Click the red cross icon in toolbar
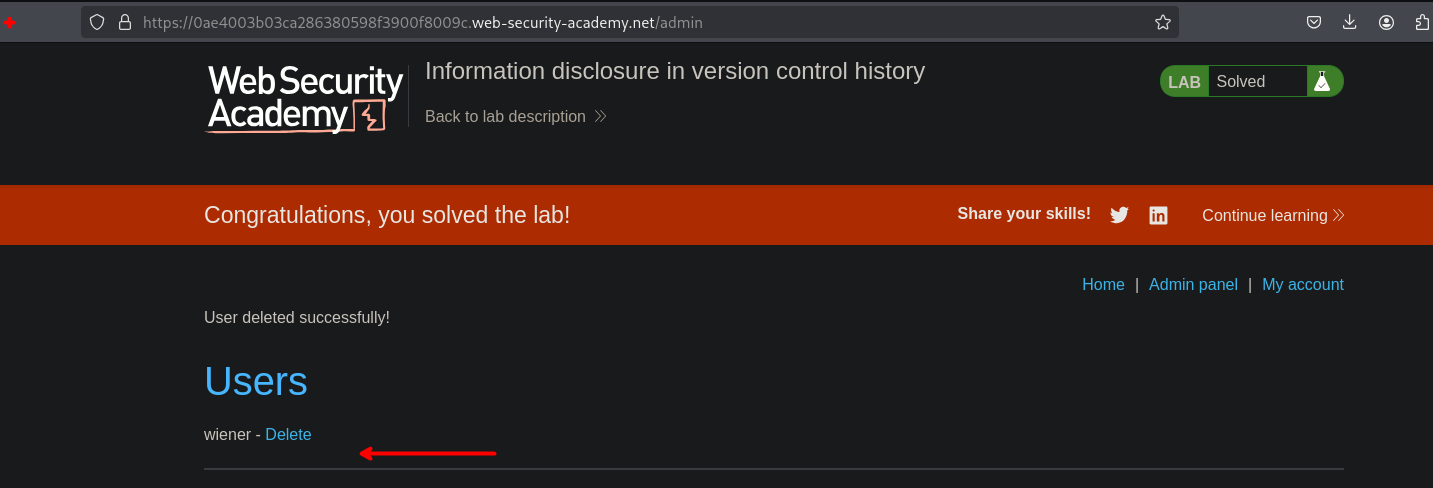 coord(9,22)
